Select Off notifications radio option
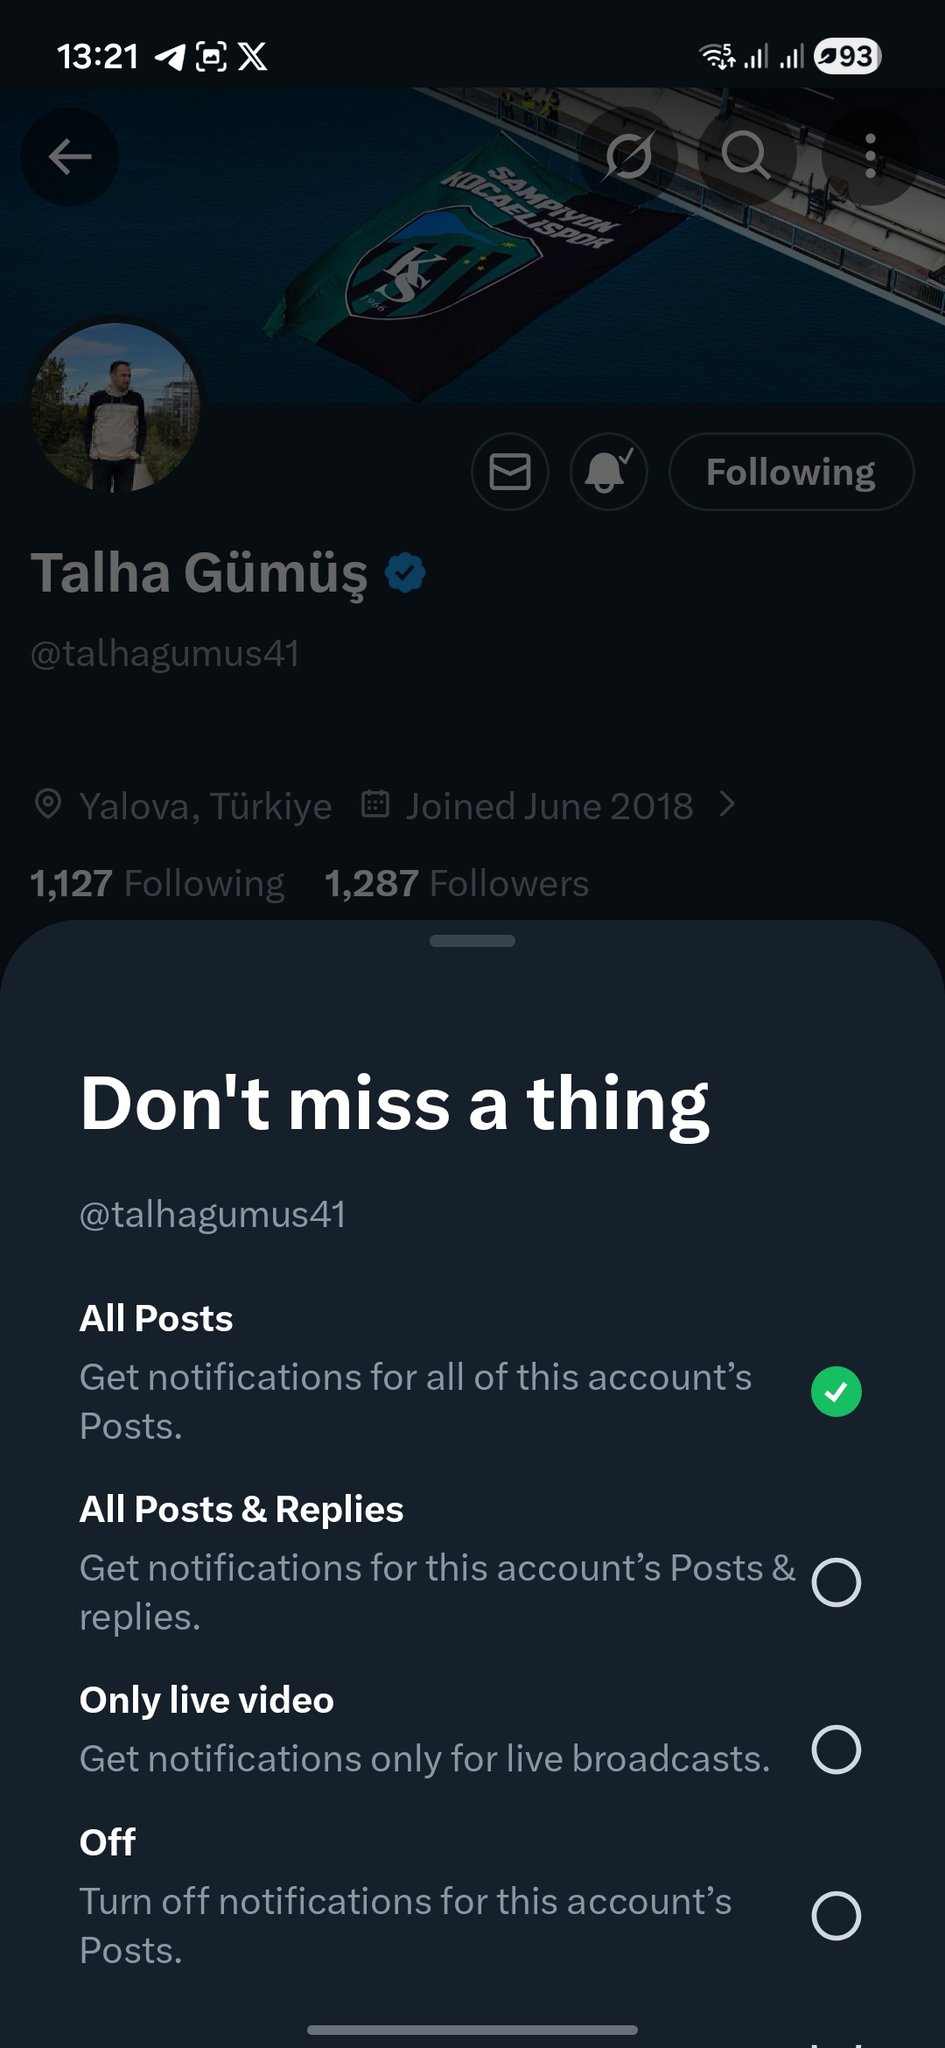Viewport: 945px width, 2048px height. tap(836, 1916)
